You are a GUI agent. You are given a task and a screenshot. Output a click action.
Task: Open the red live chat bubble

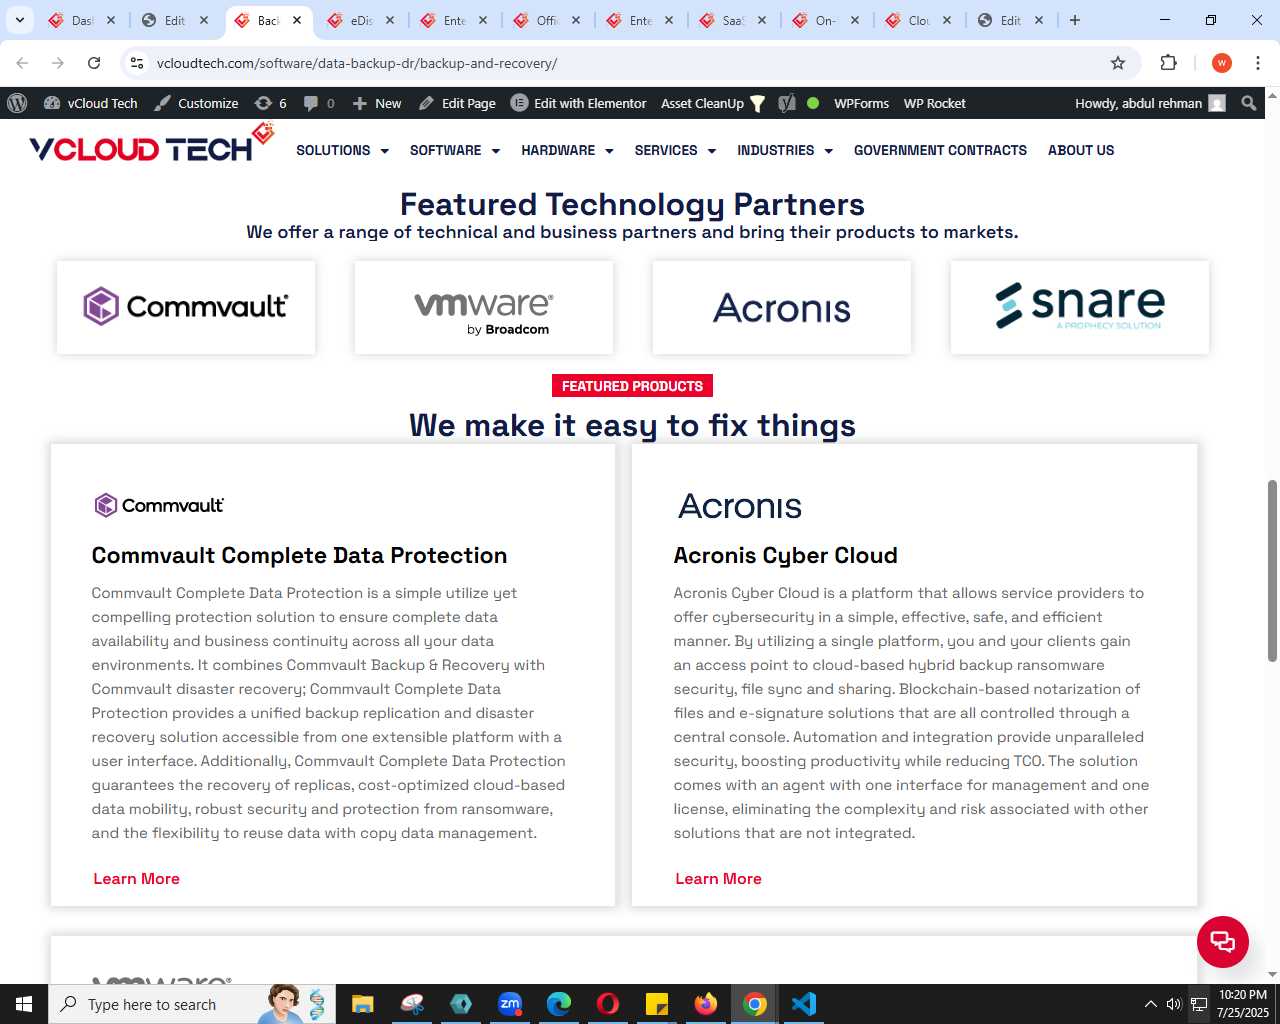[1223, 941]
